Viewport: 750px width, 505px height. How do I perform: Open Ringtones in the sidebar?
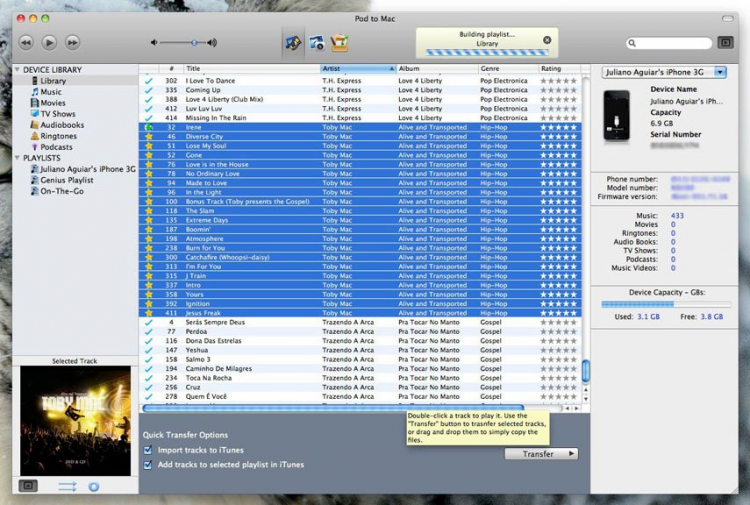click(x=54, y=136)
